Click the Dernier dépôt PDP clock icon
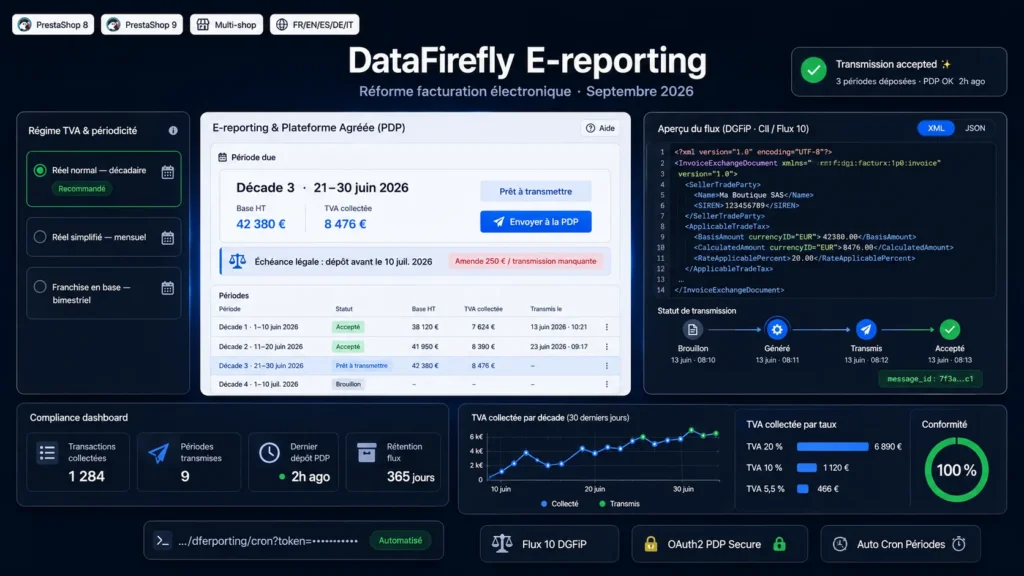Image resolution: width=1024 pixels, height=576 pixels. pyautogui.click(x=269, y=453)
